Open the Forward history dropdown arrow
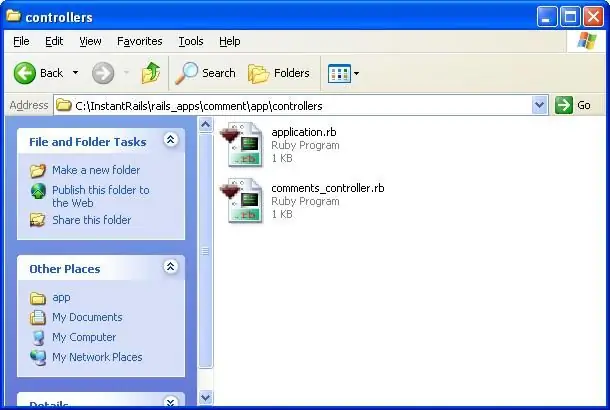610x410 pixels. tap(126, 73)
